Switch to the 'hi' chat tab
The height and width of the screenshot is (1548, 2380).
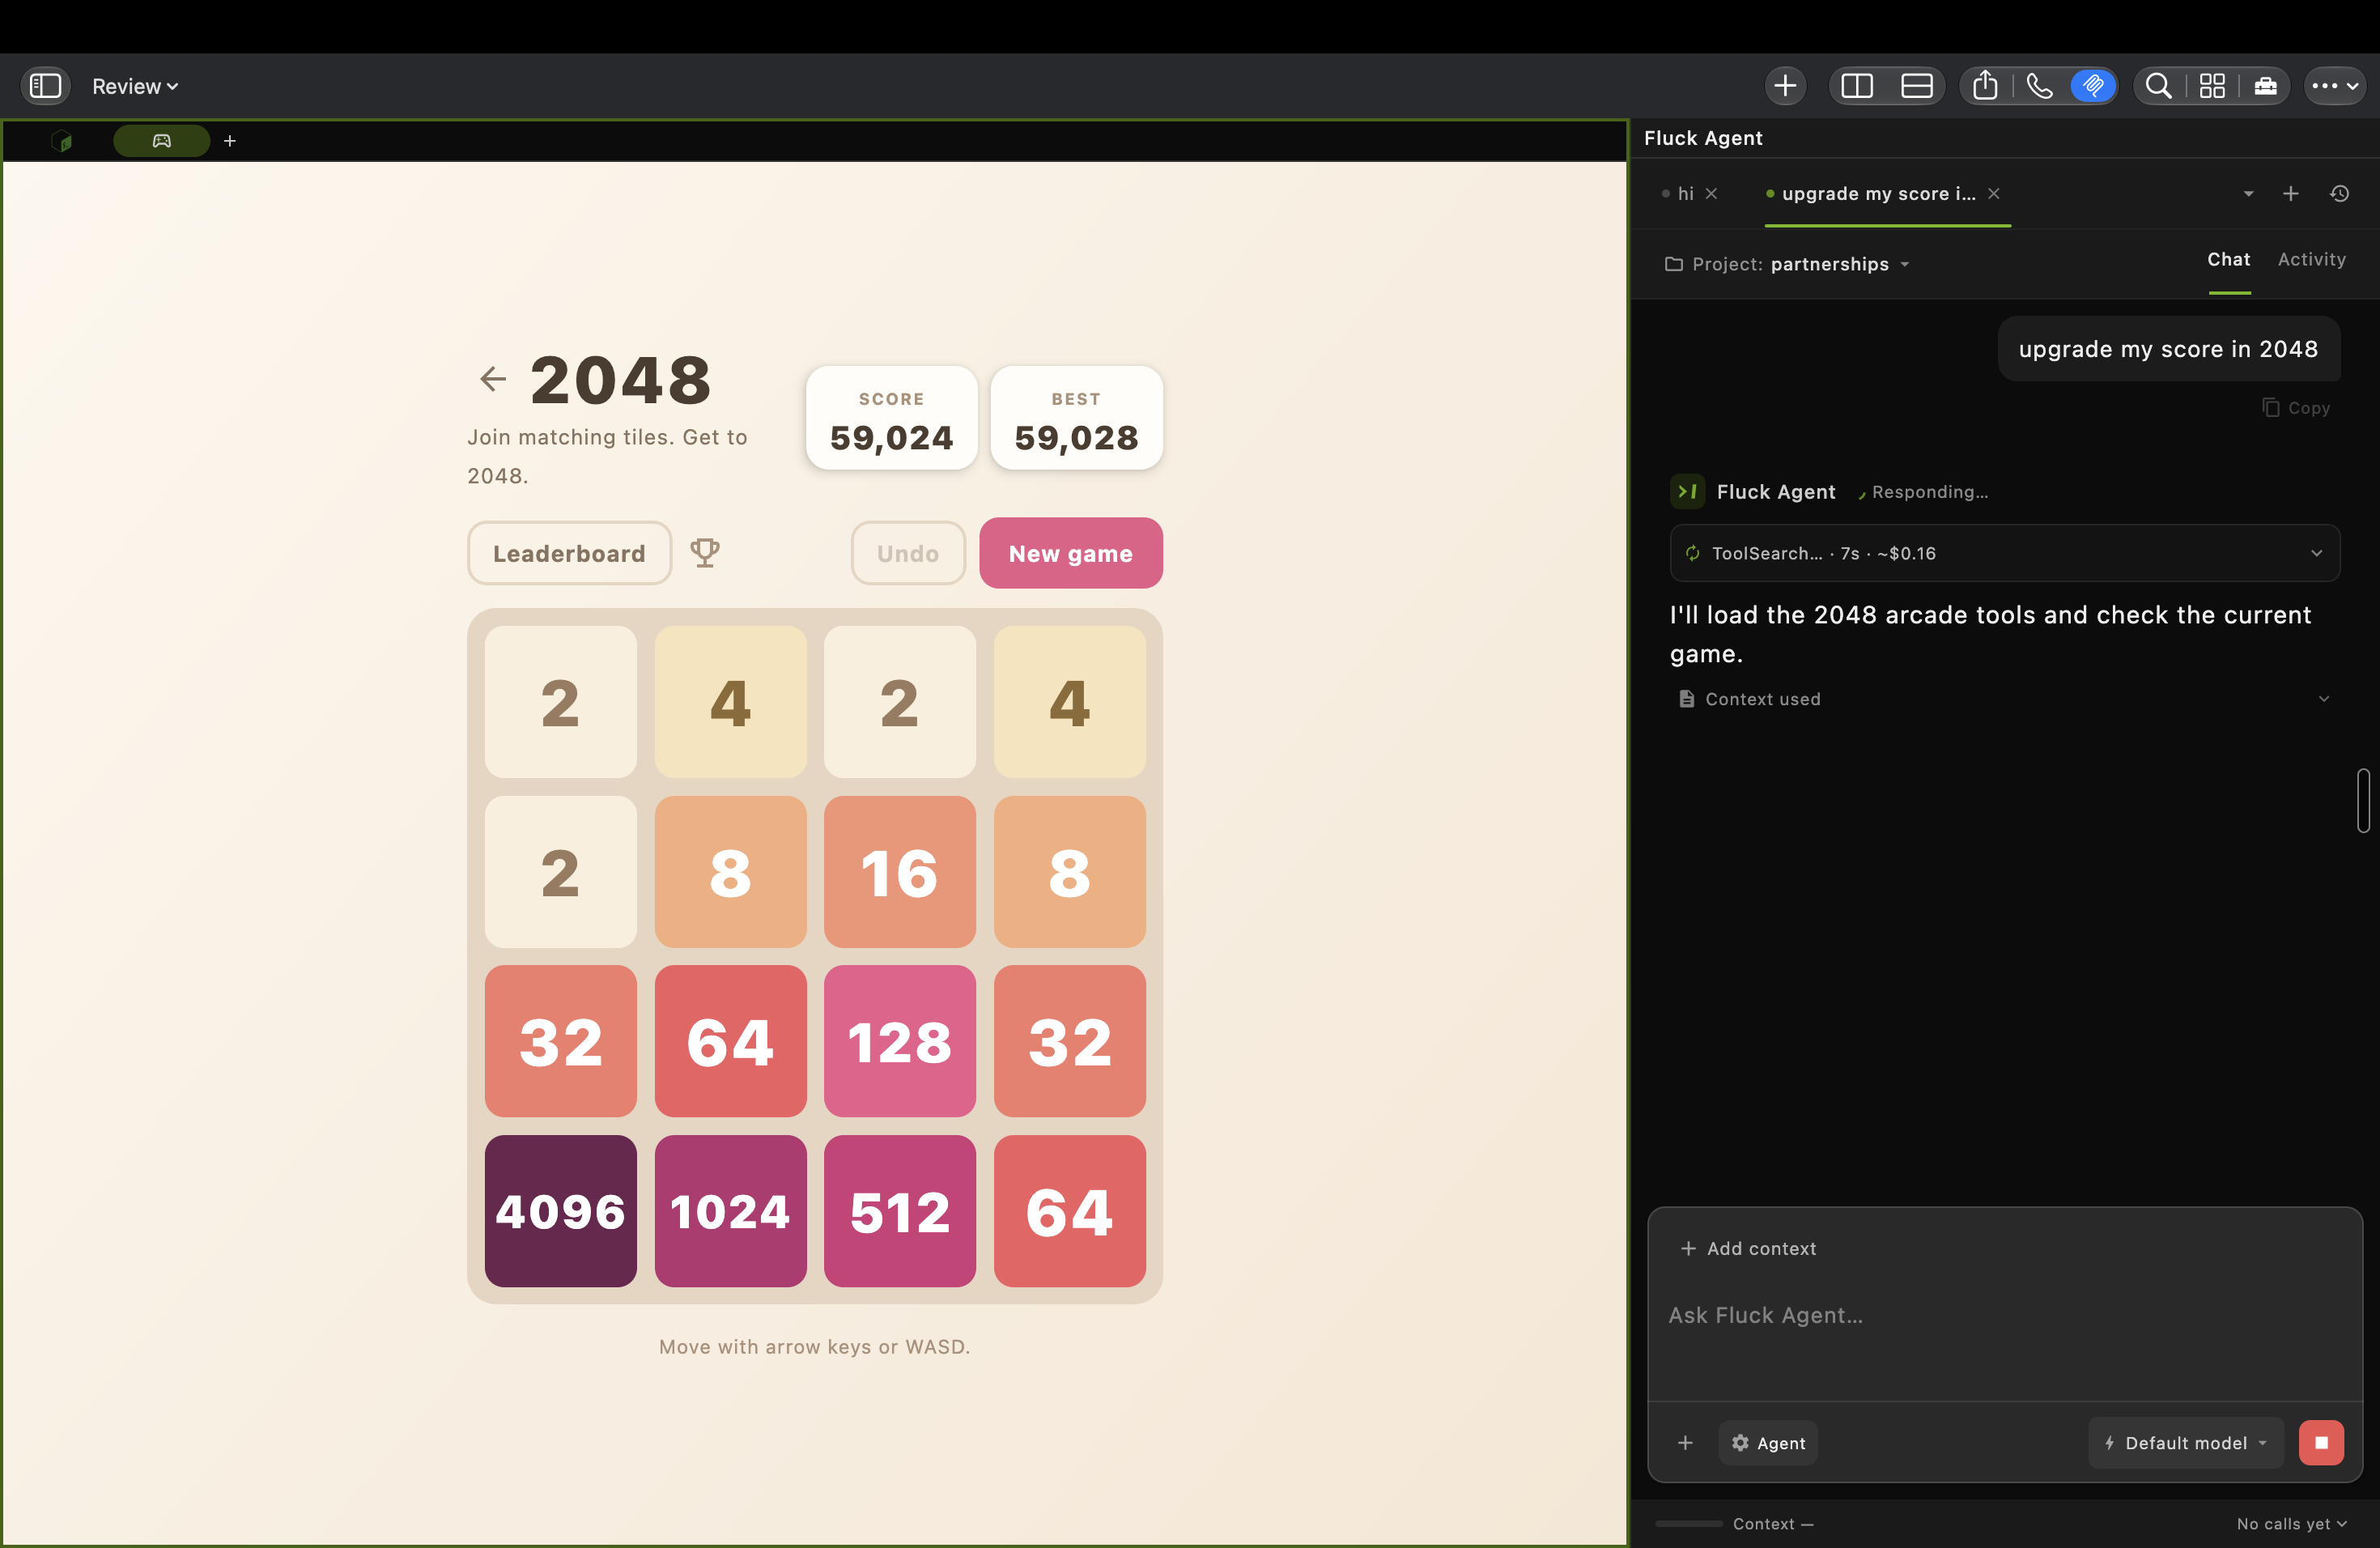tap(1685, 194)
